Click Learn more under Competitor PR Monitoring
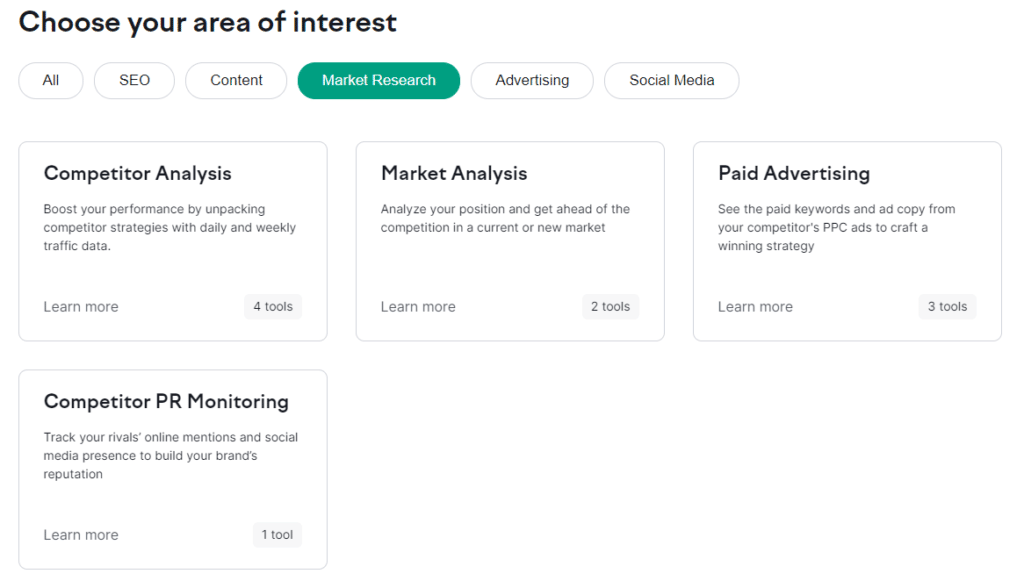The width and height of the screenshot is (1024, 581). coord(81,535)
